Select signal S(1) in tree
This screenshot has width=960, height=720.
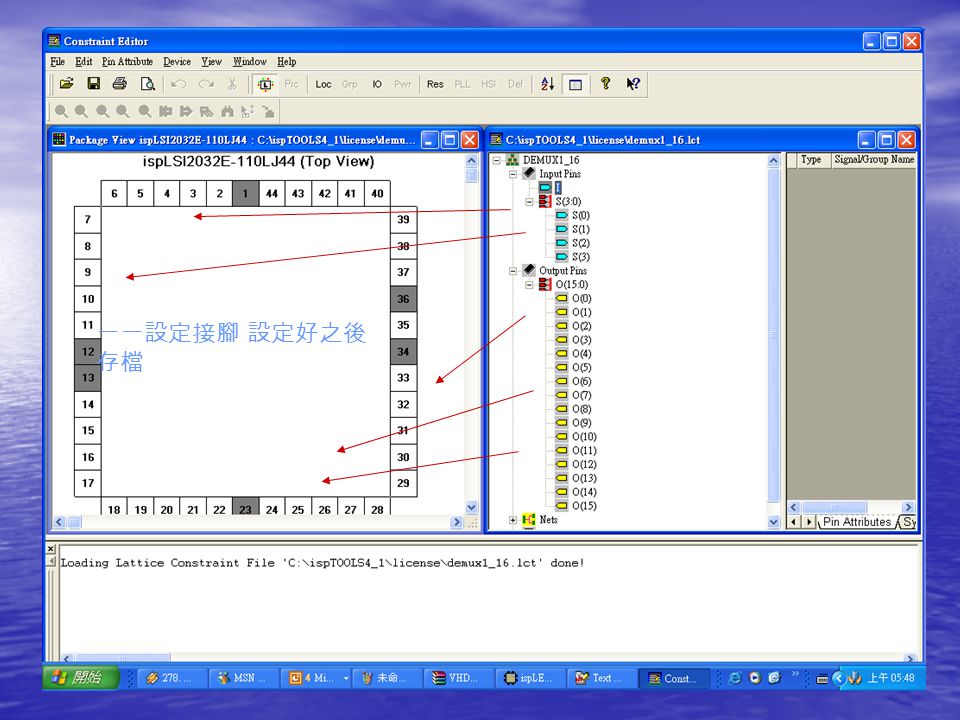tap(580, 229)
